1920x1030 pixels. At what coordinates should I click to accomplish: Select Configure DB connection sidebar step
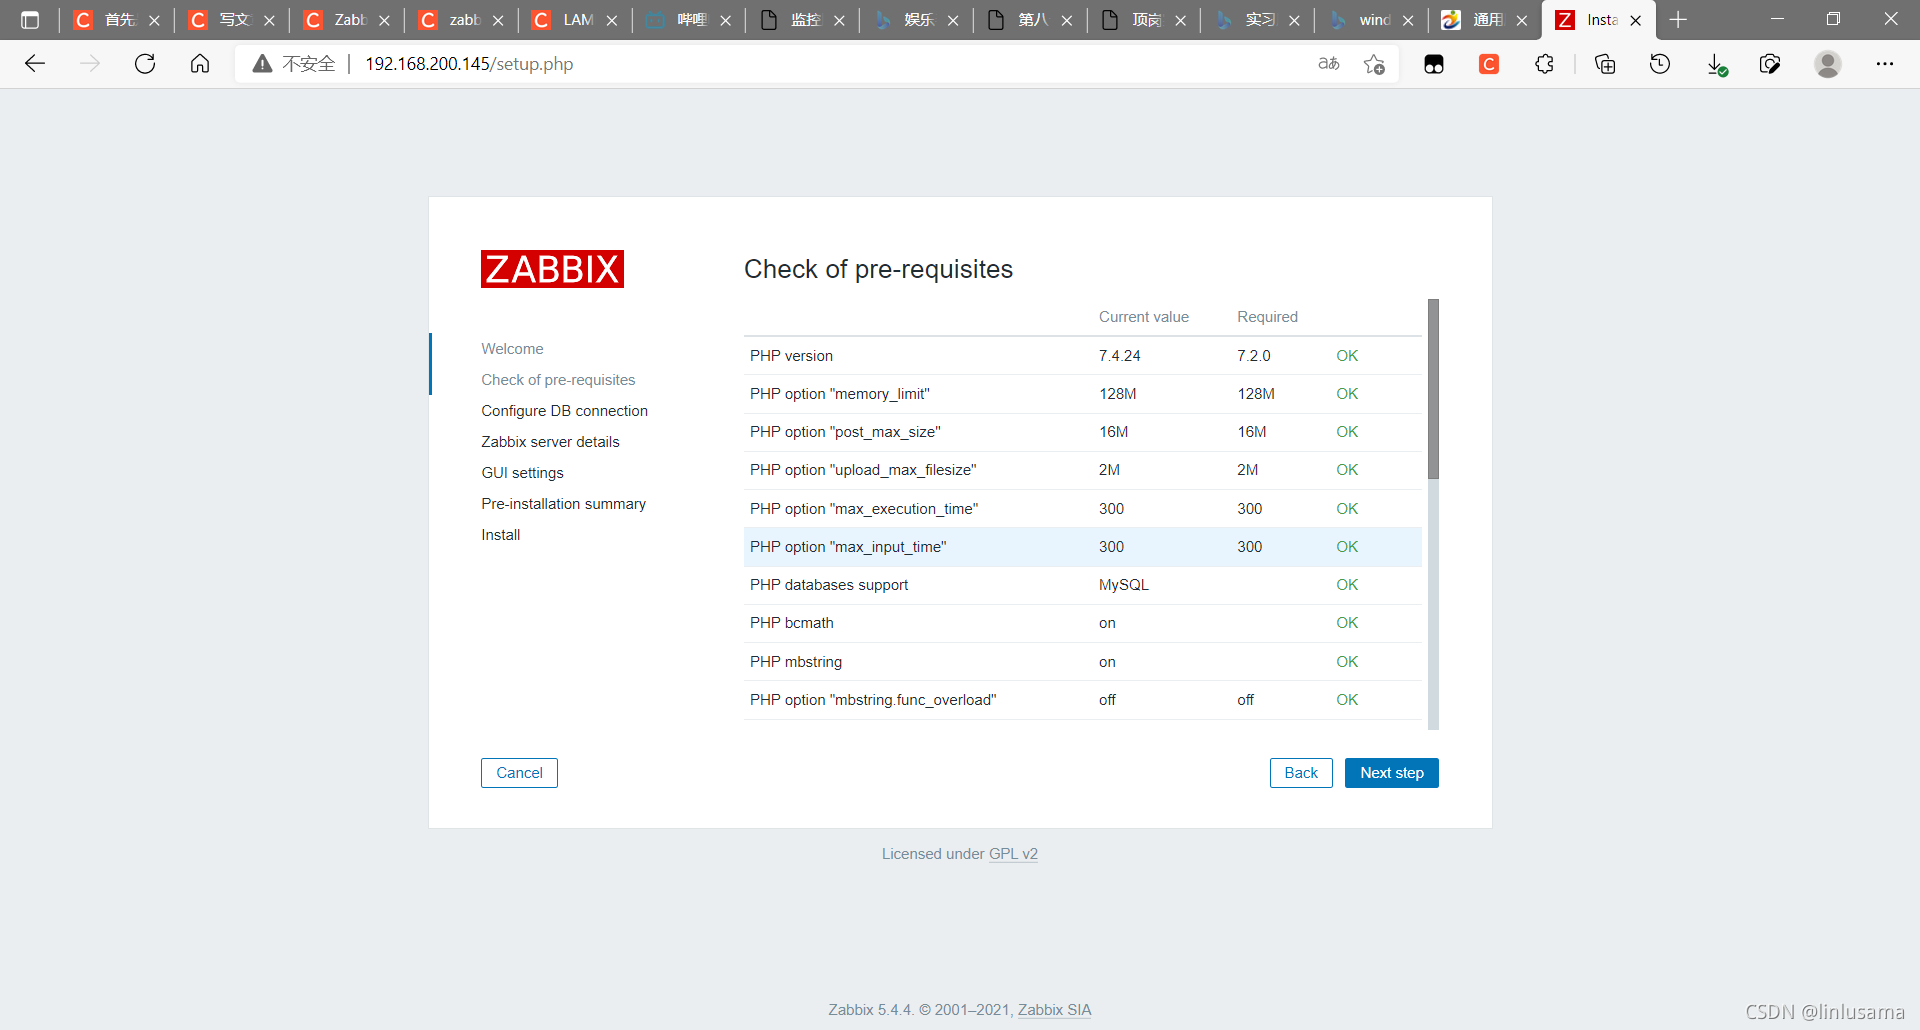click(x=564, y=411)
